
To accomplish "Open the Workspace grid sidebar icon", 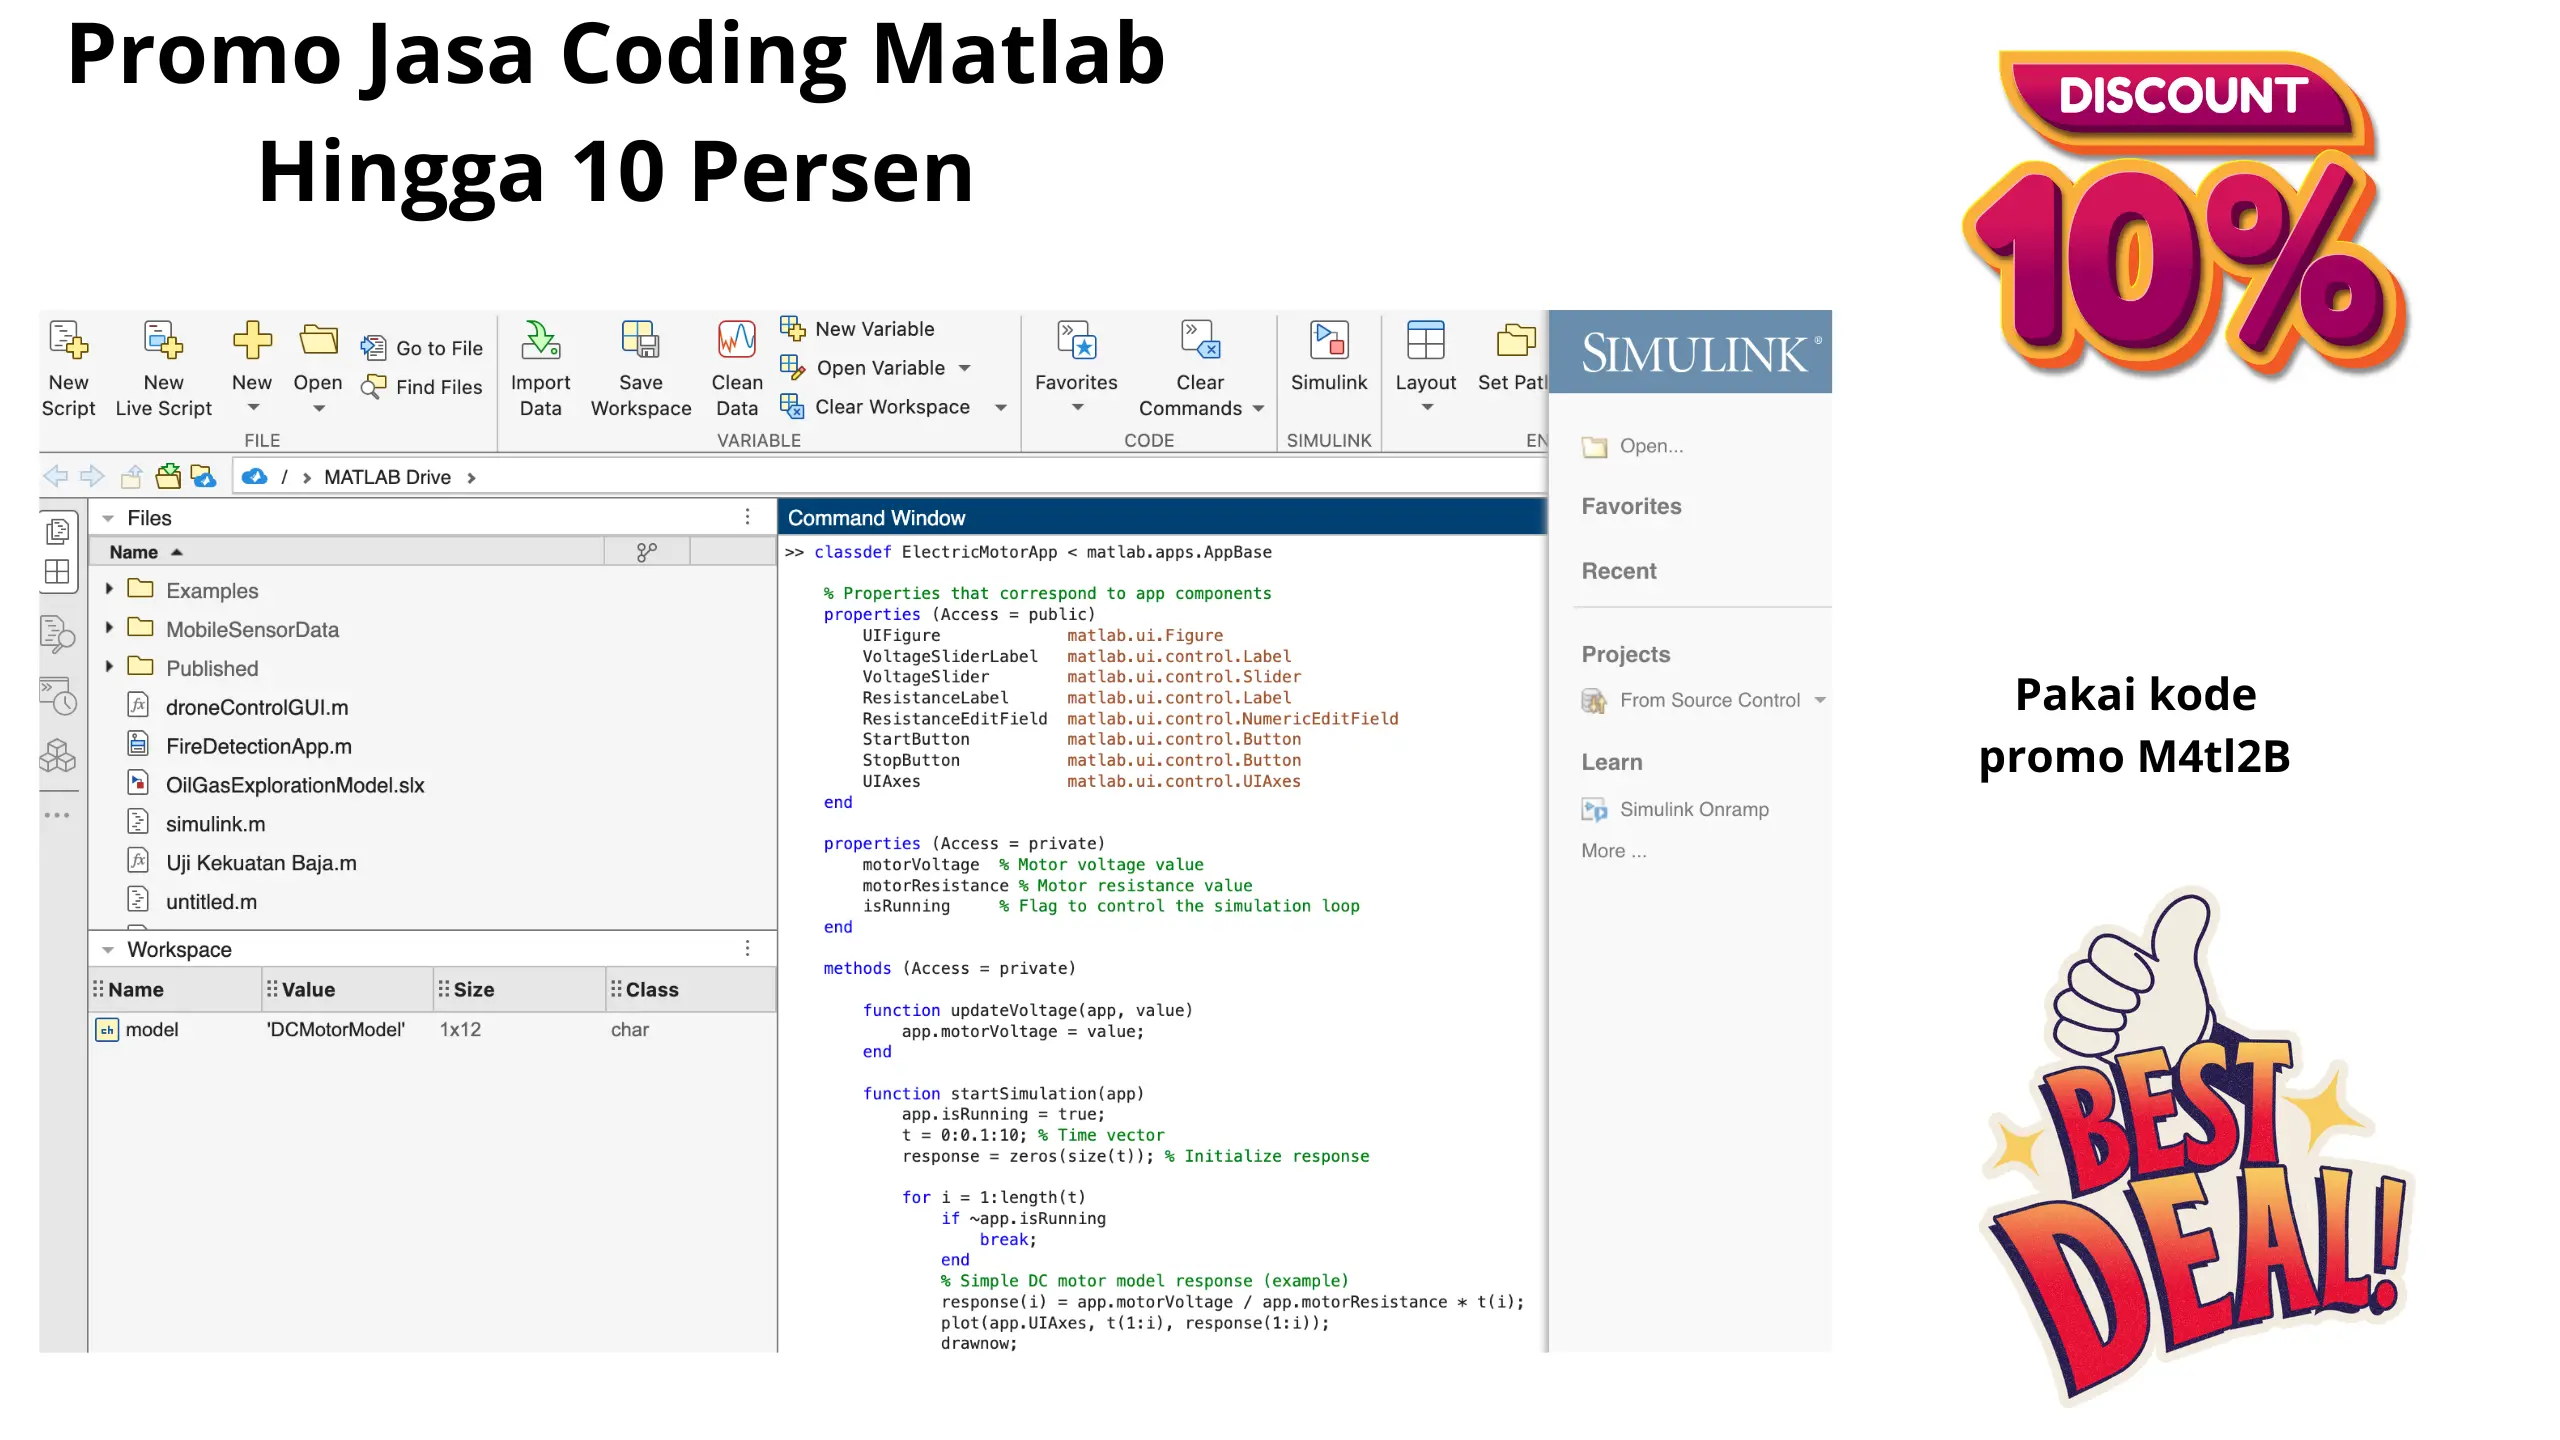I will tap(58, 572).
